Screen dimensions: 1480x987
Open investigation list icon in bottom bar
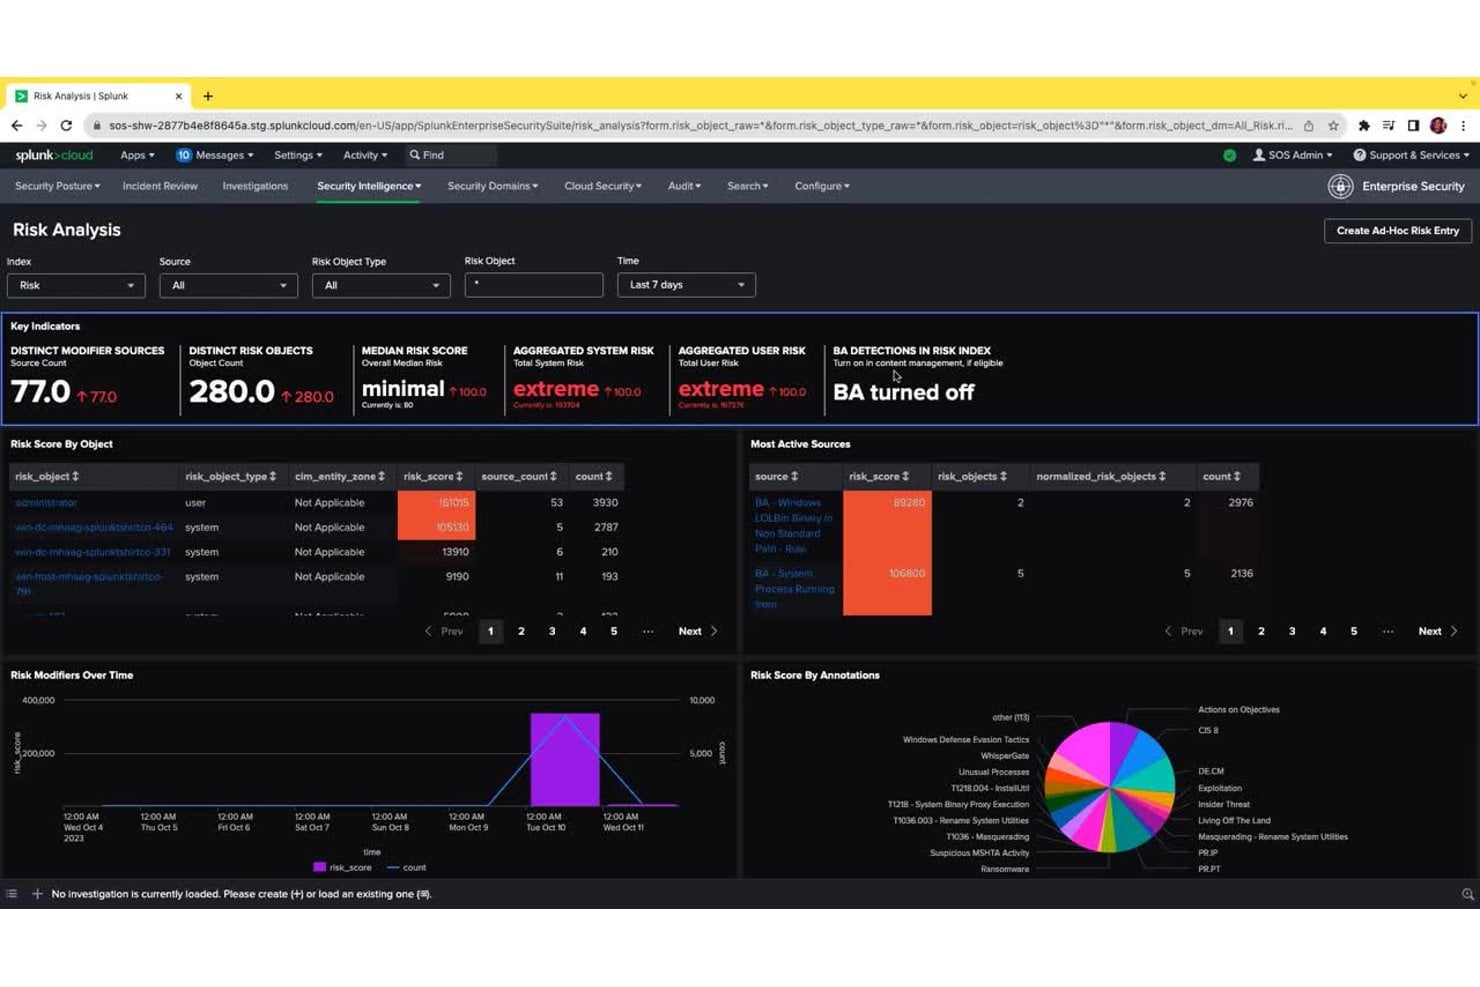[x=12, y=894]
